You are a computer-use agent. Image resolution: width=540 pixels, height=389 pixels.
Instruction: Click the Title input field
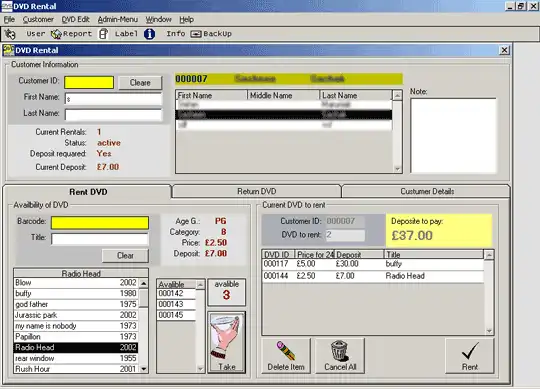coord(100,239)
